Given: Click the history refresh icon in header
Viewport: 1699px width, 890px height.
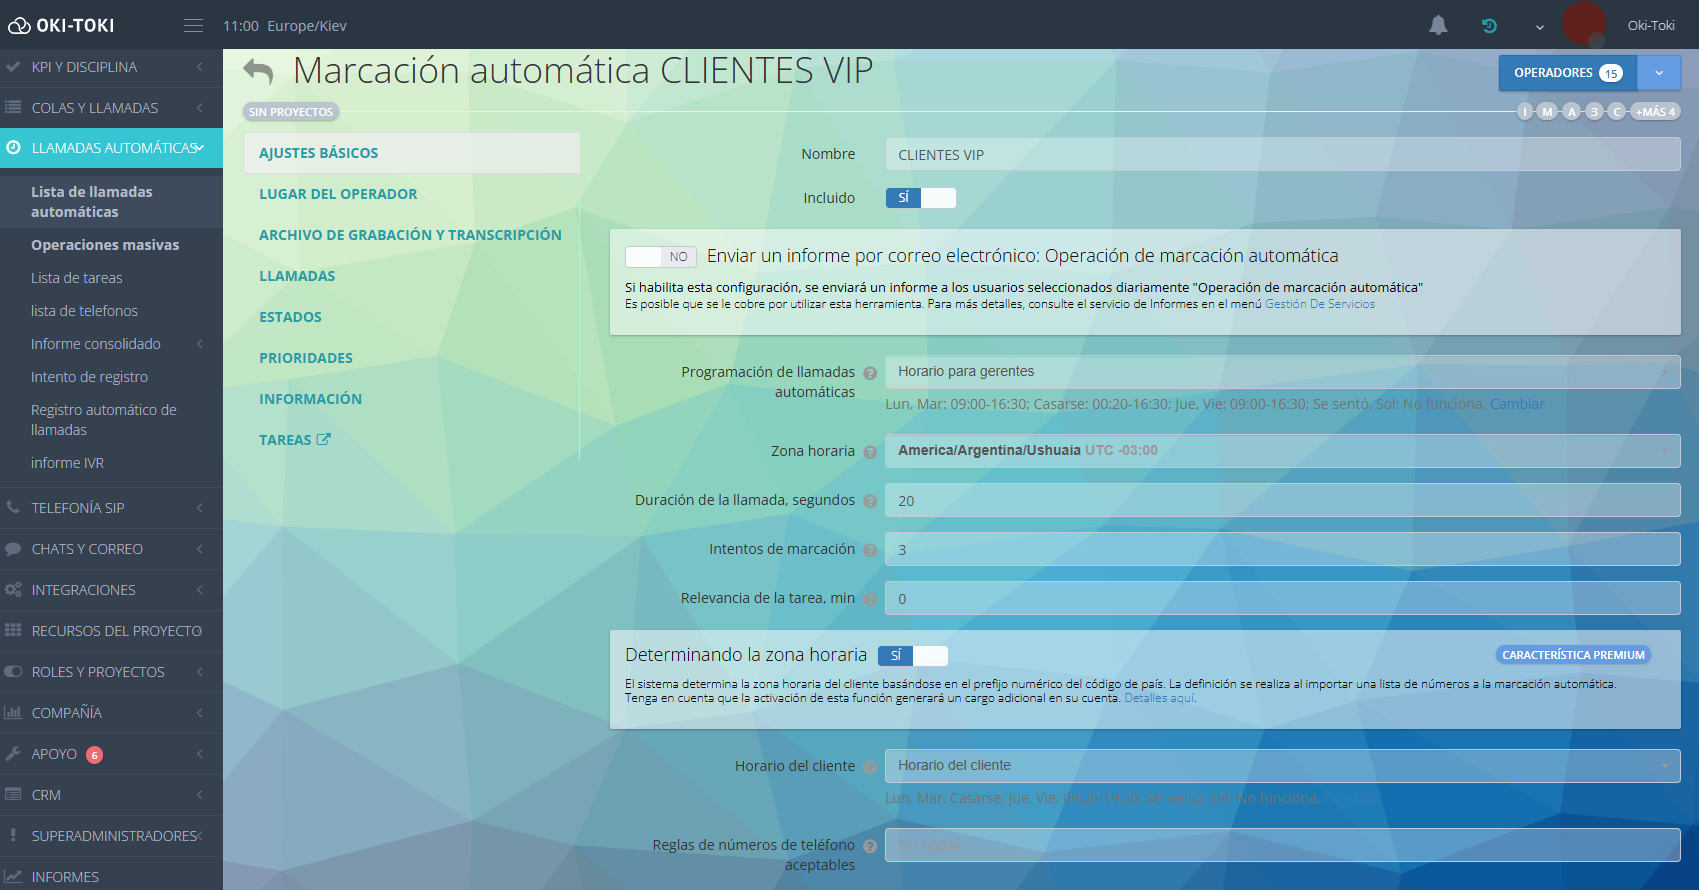Looking at the screenshot, I should coord(1489,26).
